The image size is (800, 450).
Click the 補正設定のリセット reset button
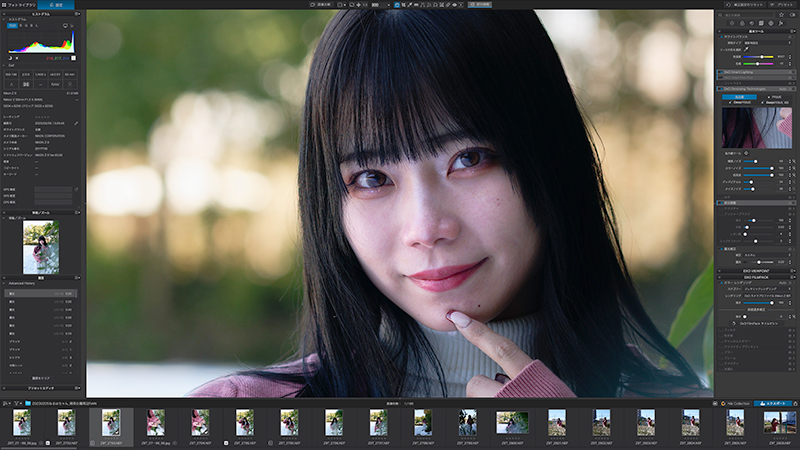click(x=745, y=5)
